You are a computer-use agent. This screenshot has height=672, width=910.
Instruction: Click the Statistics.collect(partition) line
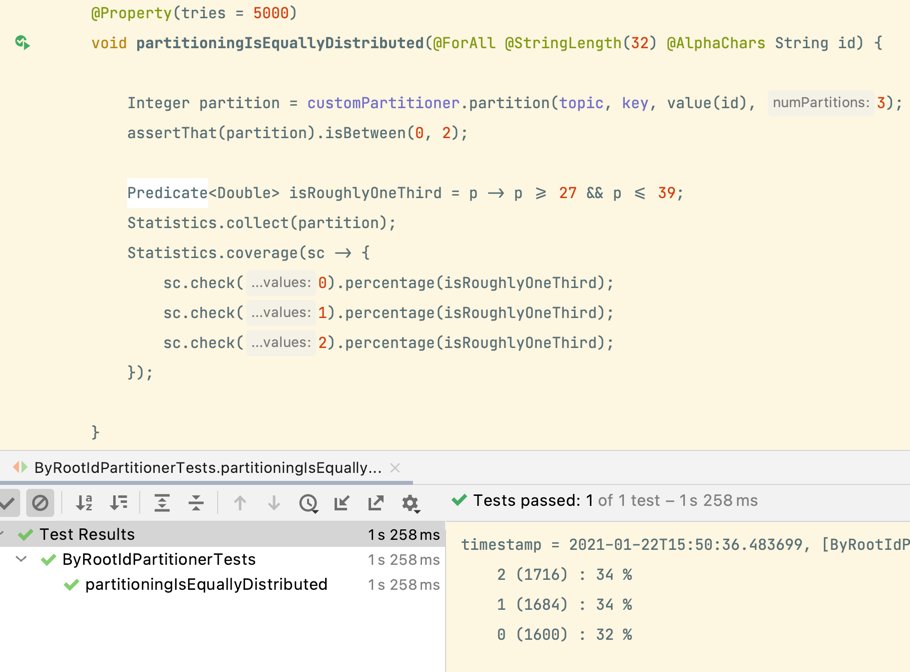(x=261, y=223)
